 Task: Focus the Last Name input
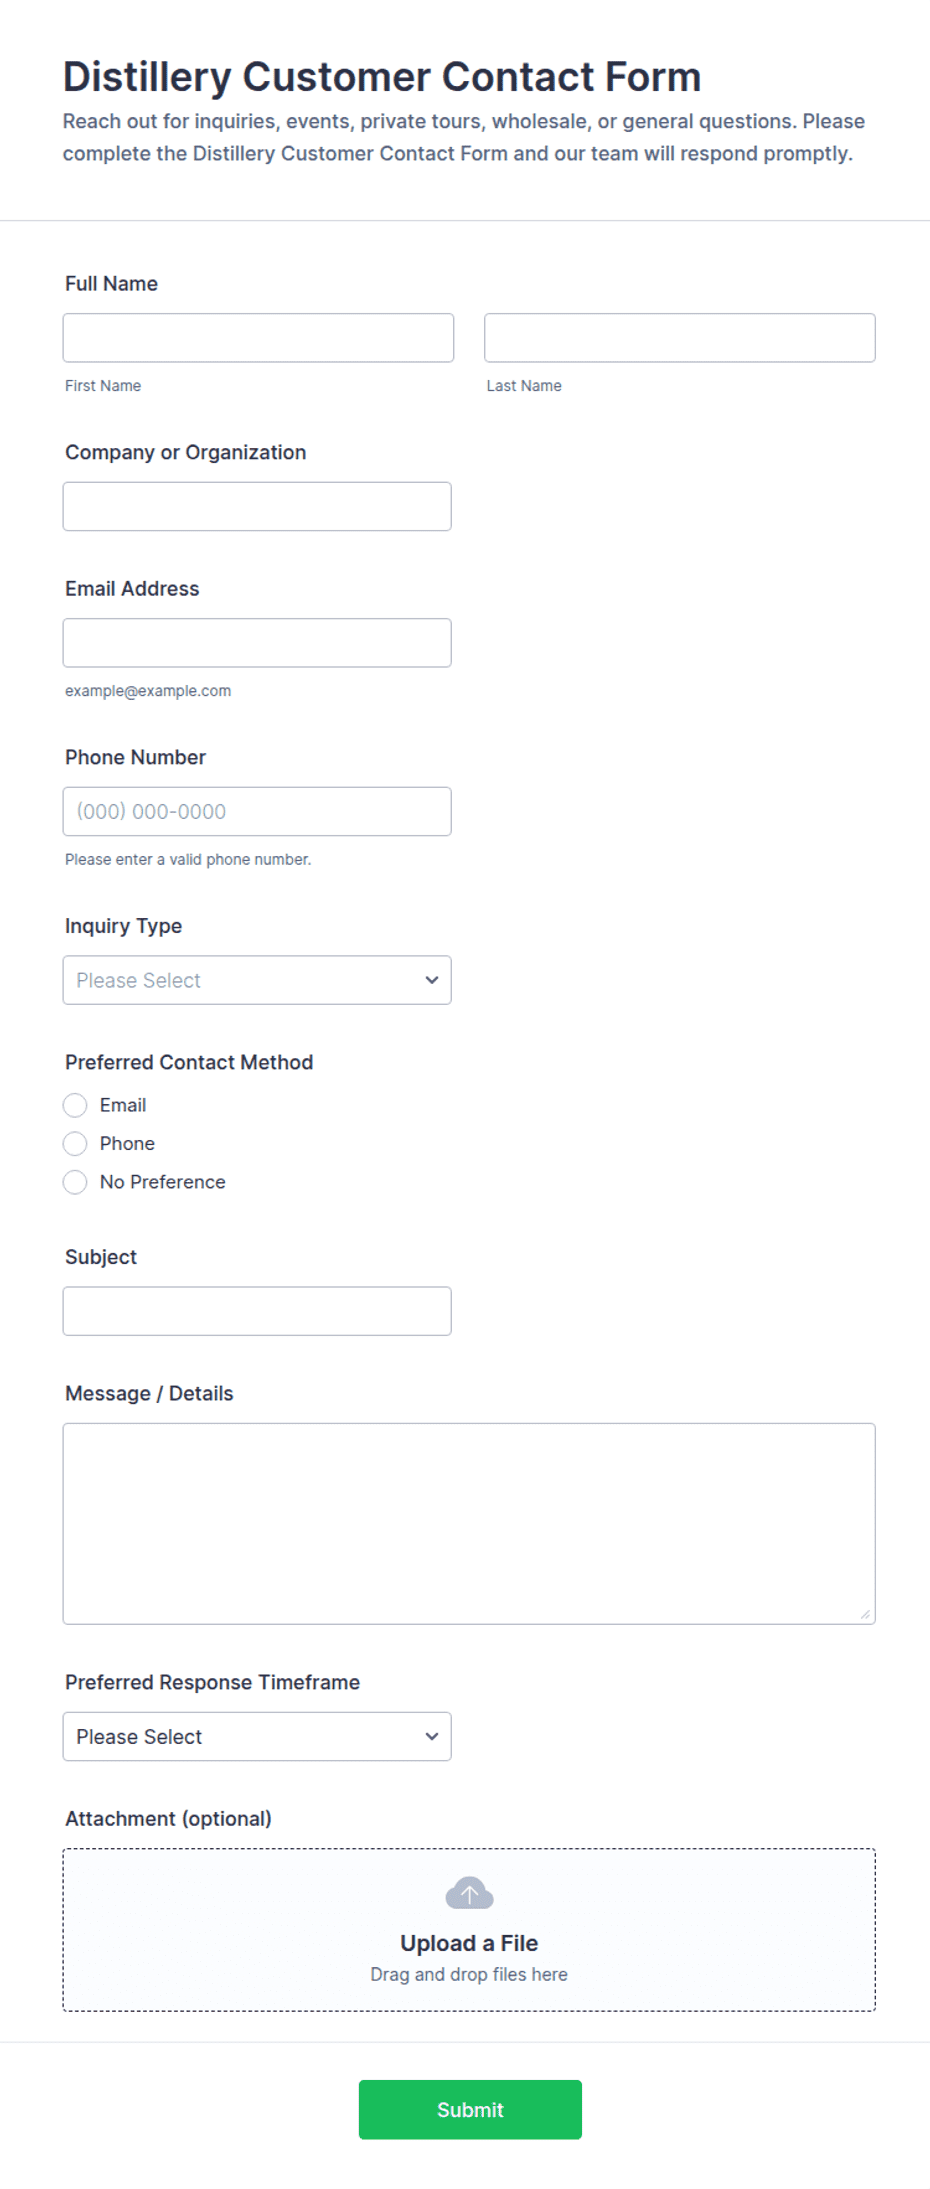click(680, 338)
